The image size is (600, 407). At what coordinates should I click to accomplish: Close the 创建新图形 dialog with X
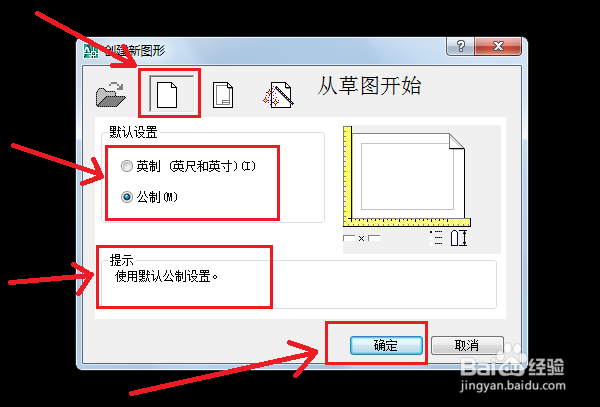point(498,46)
